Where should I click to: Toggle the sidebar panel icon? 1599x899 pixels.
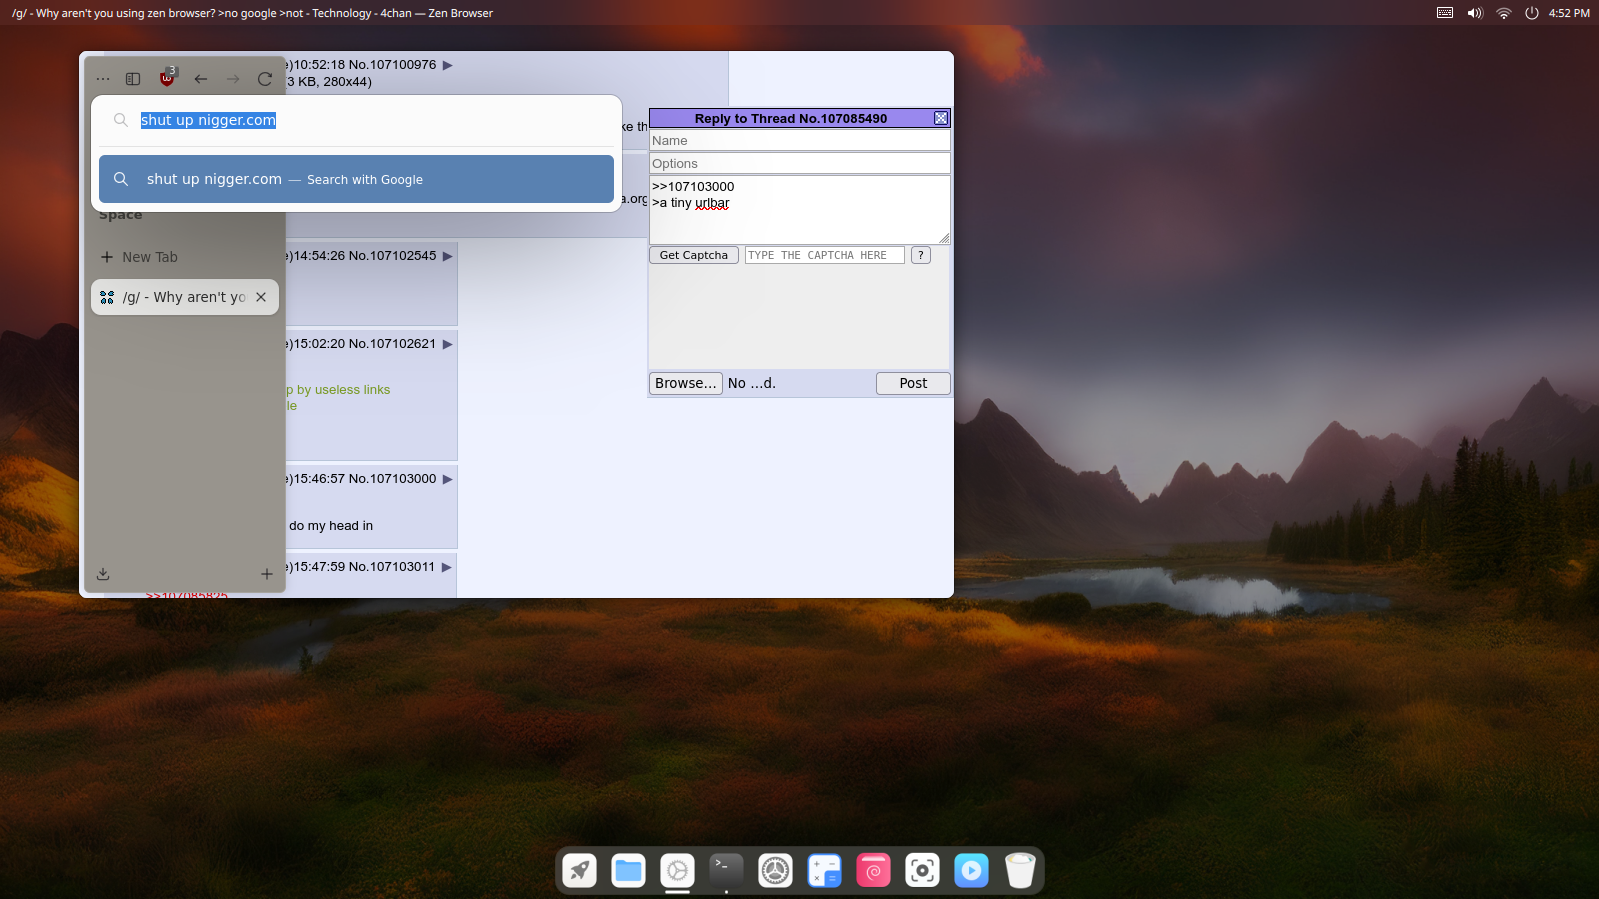coord(133,79)
